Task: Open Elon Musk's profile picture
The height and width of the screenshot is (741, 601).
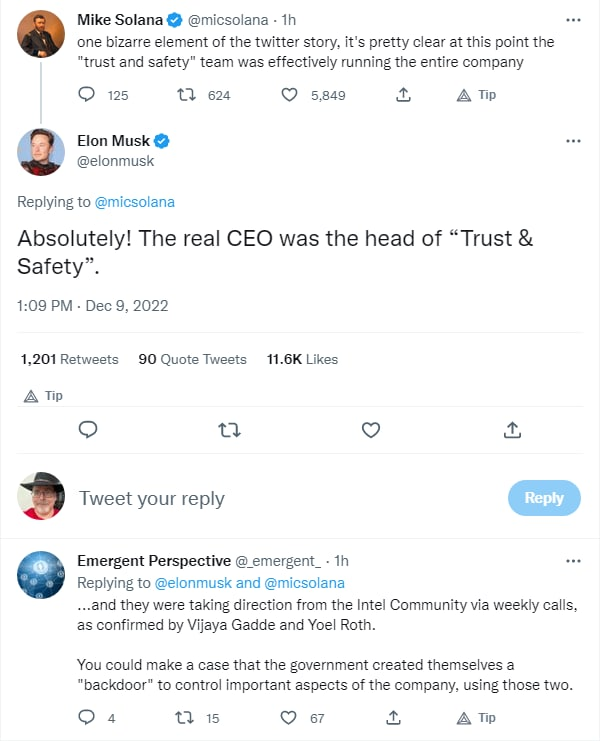Action: tap(41, 151)
